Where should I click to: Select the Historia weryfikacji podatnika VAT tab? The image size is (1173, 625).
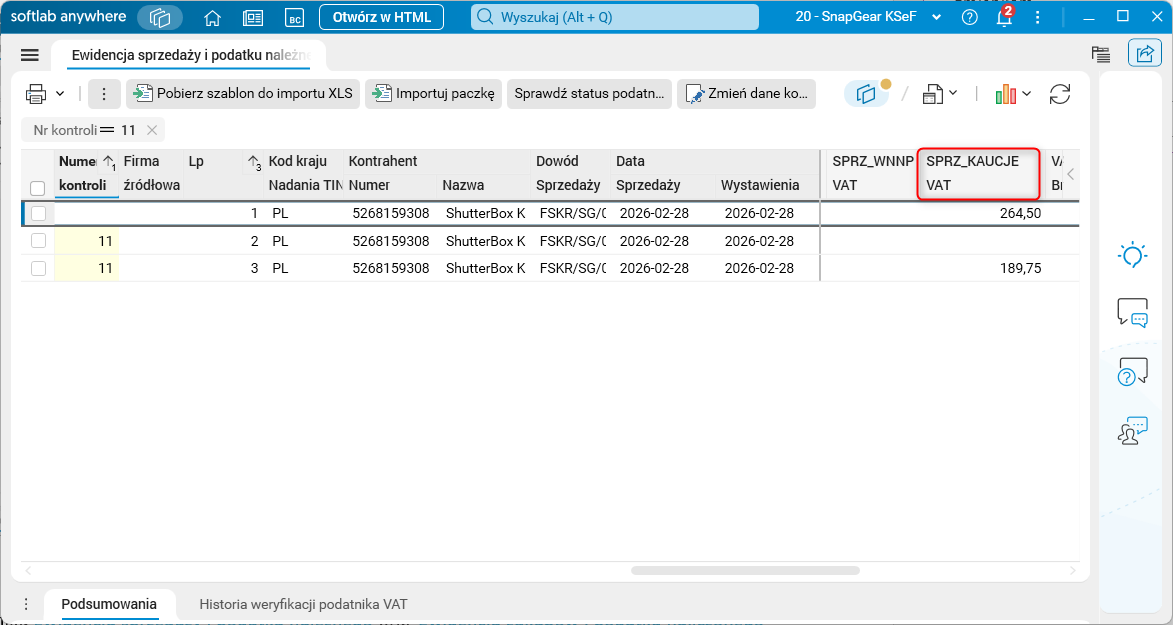click(303, 604)
